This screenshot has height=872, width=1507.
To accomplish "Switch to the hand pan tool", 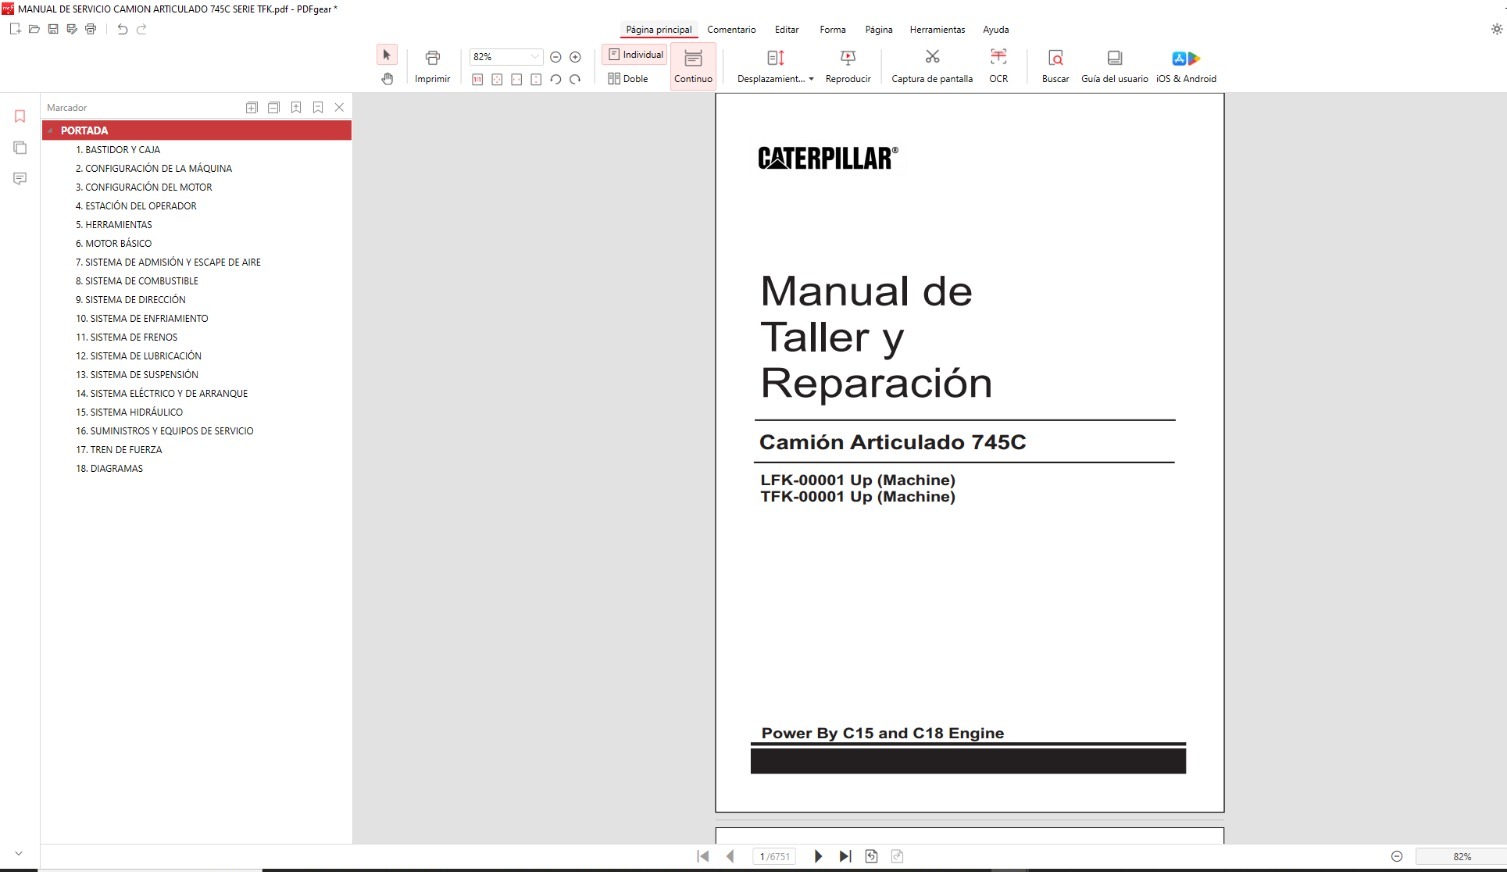I will [x=387, y=78].
